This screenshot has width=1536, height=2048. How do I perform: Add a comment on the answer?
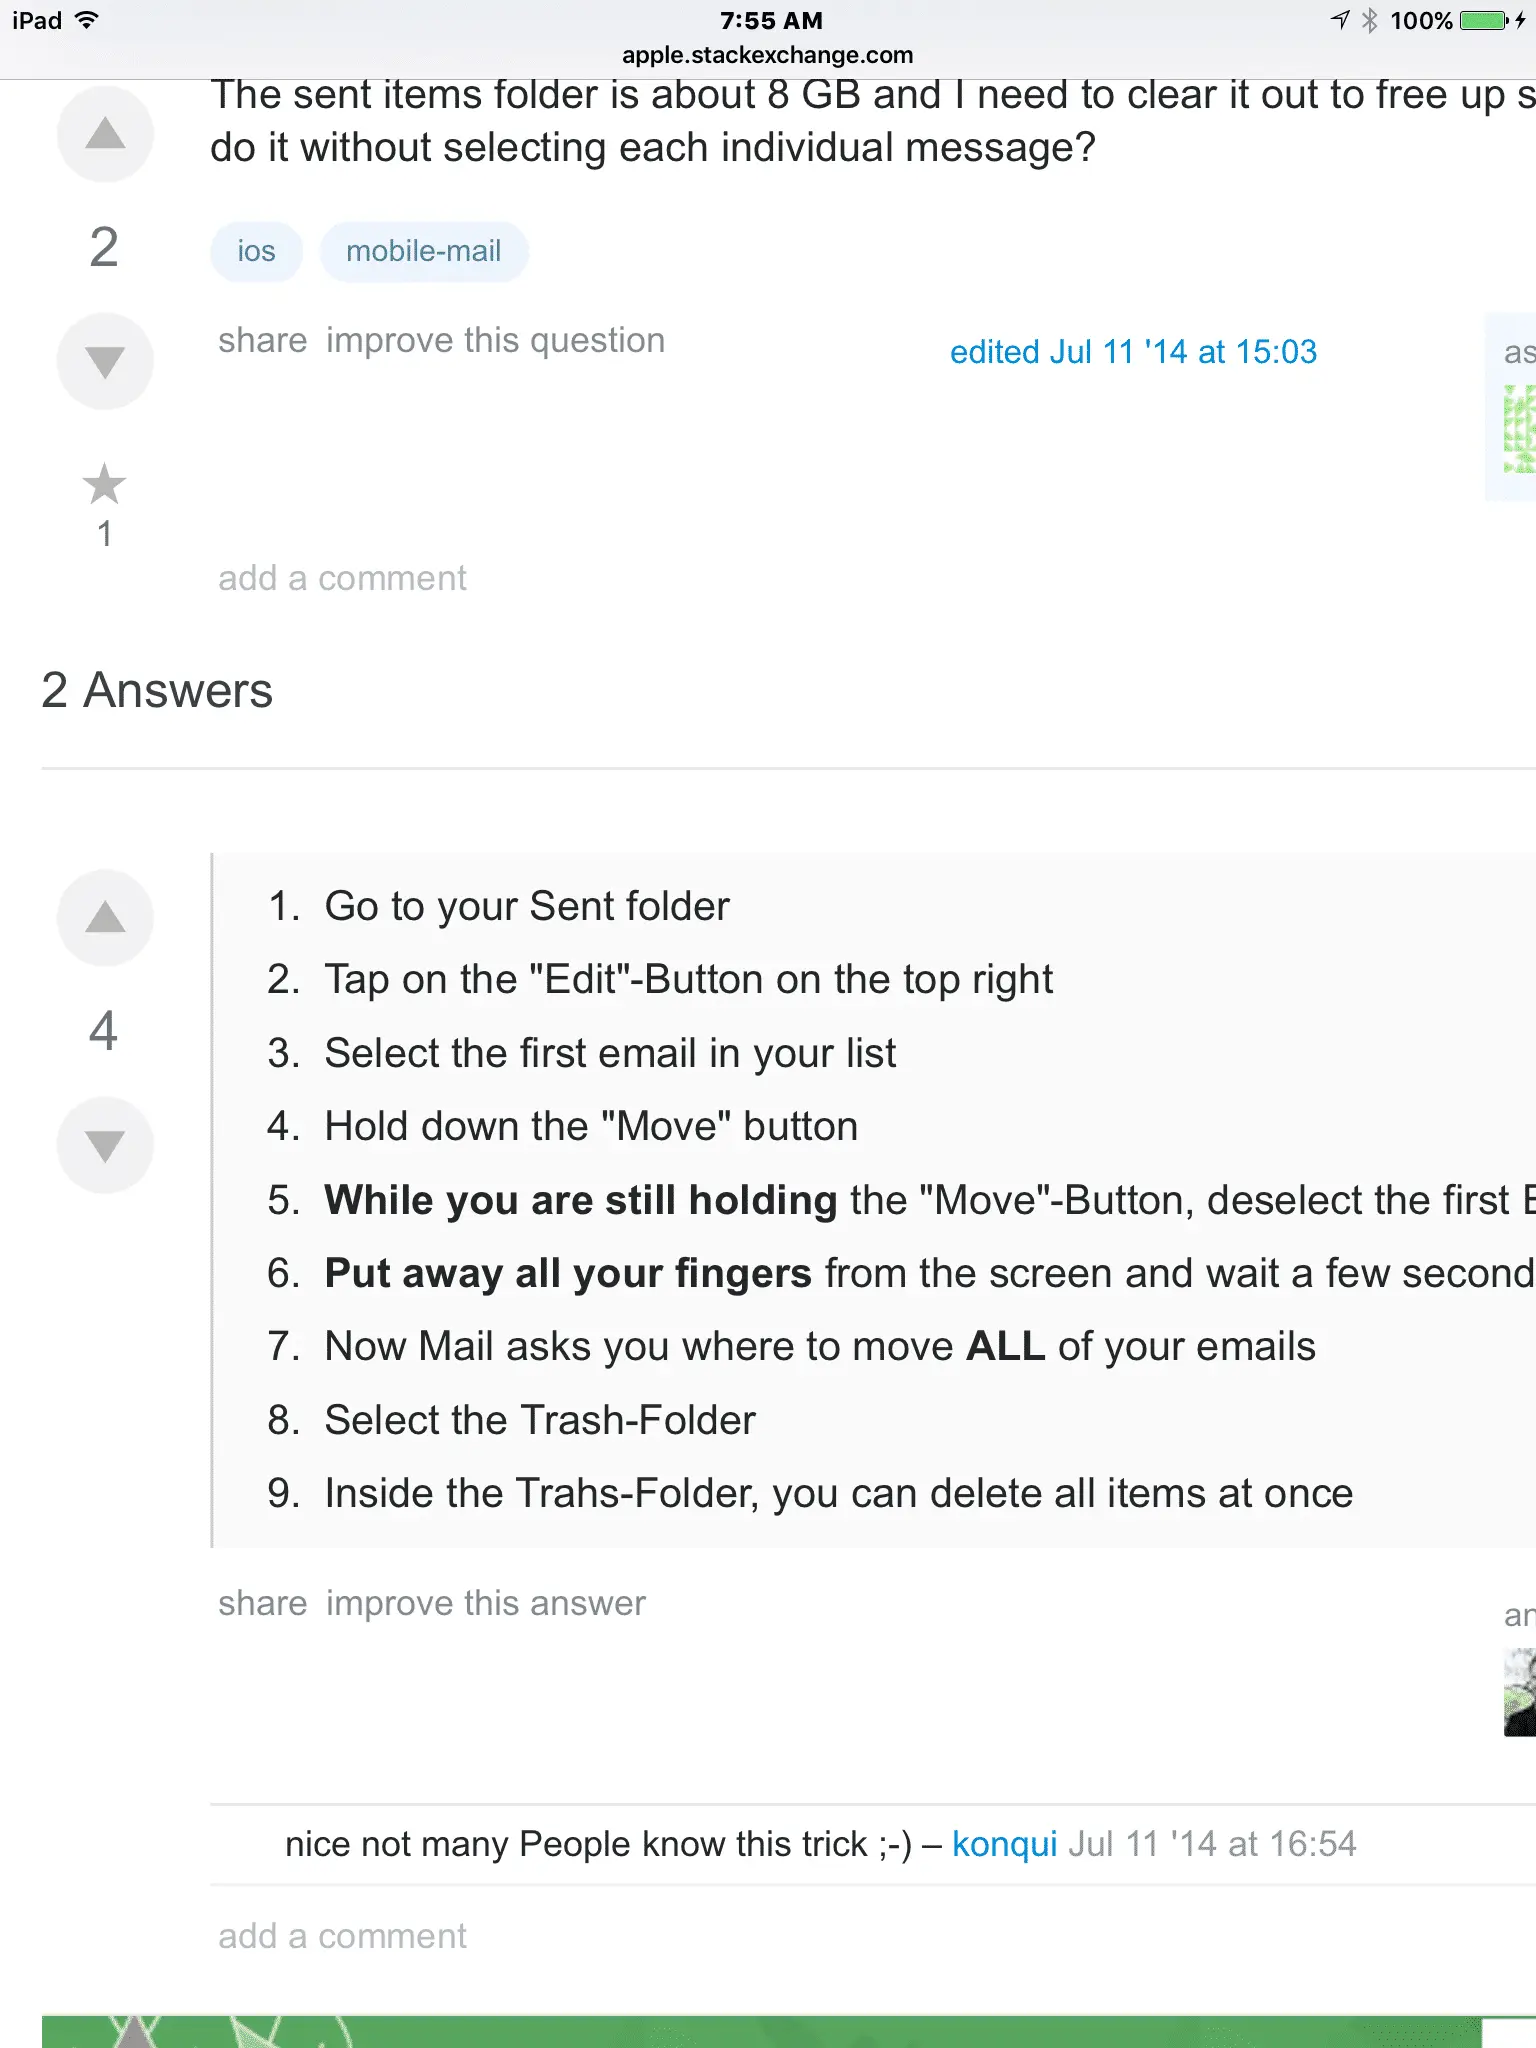342,1936
